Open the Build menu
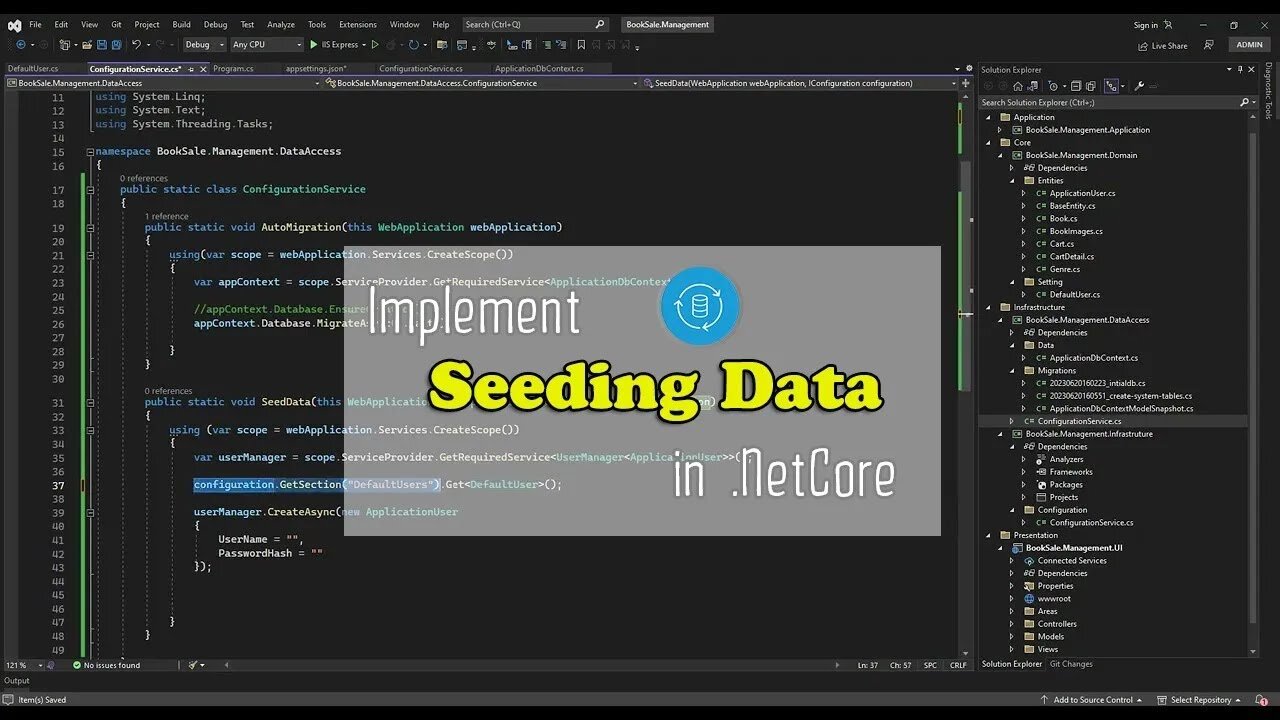 pos(181,24)
